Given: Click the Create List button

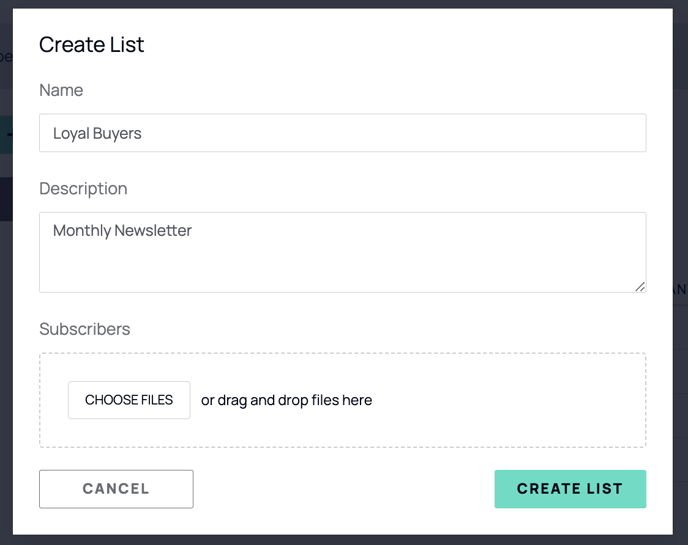Looking at the screenshot, I should point(570,489).
